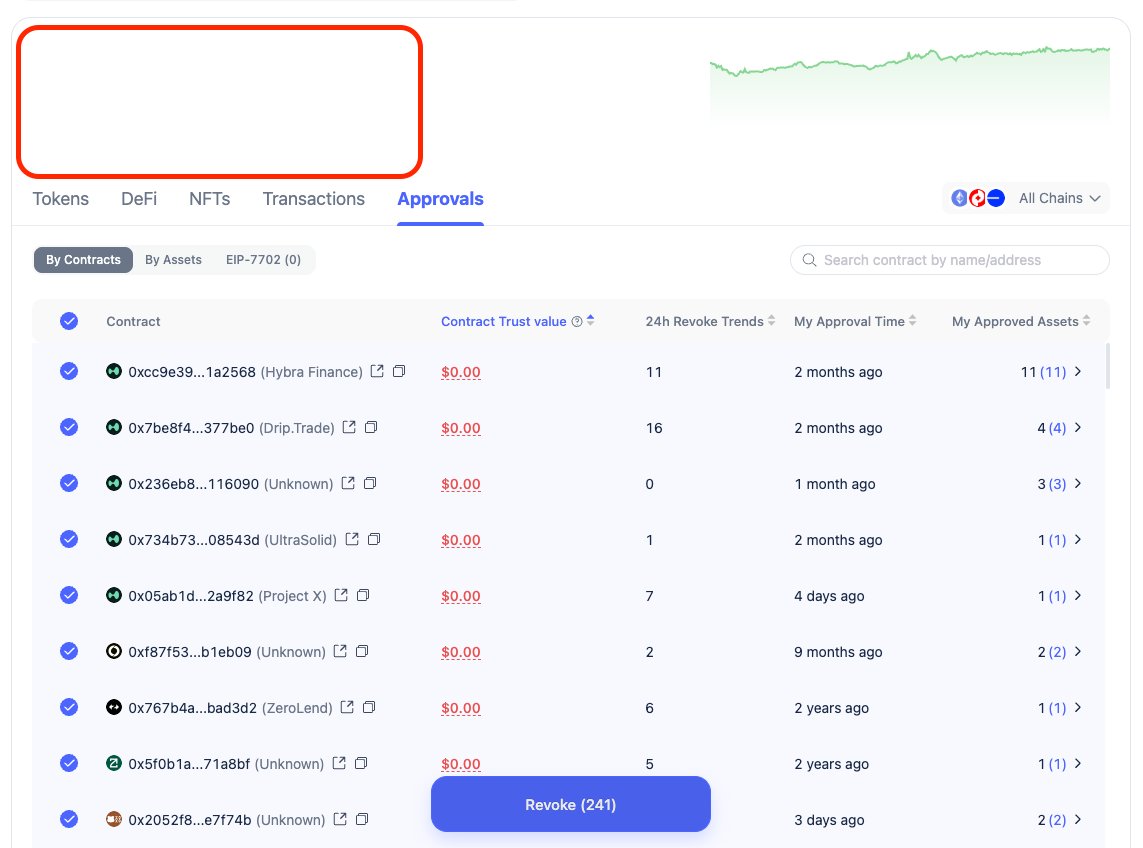Click Drip.Trade $0.00 trust value
The height and width of the screenshot is (848, 1143).
[461, 428]
